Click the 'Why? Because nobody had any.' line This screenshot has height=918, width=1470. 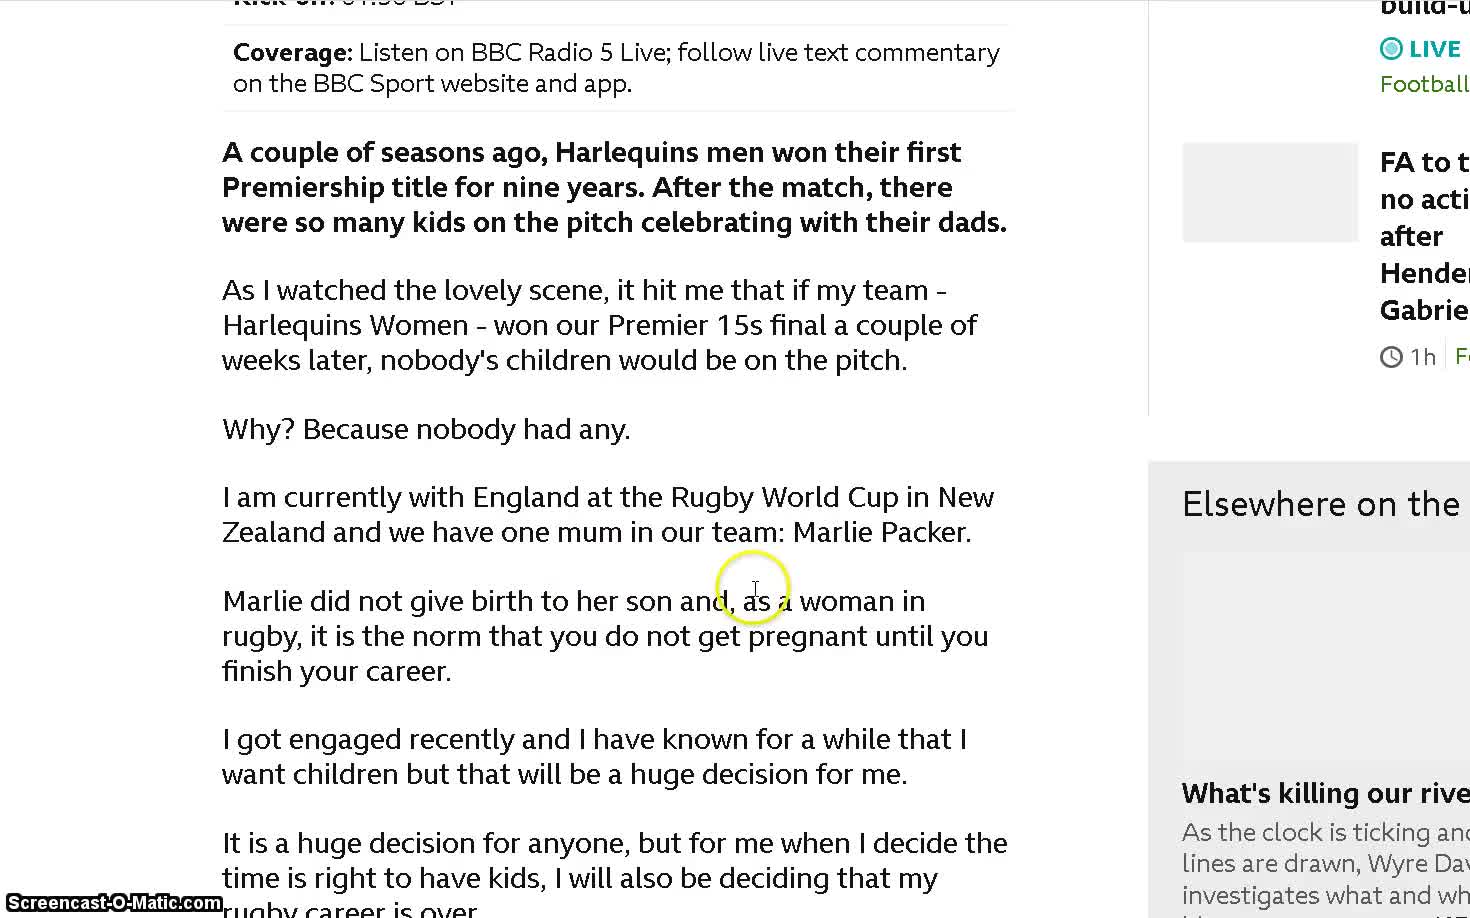[x=426, y=429]
